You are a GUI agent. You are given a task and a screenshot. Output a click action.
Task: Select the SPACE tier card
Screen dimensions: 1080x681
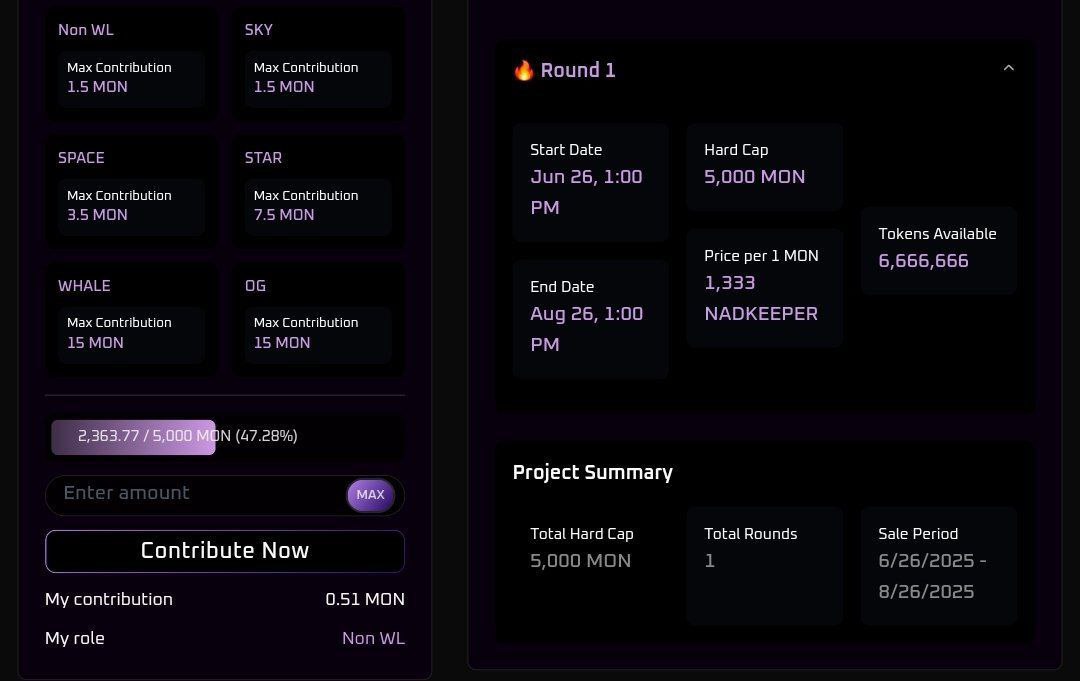click(131, 188)
